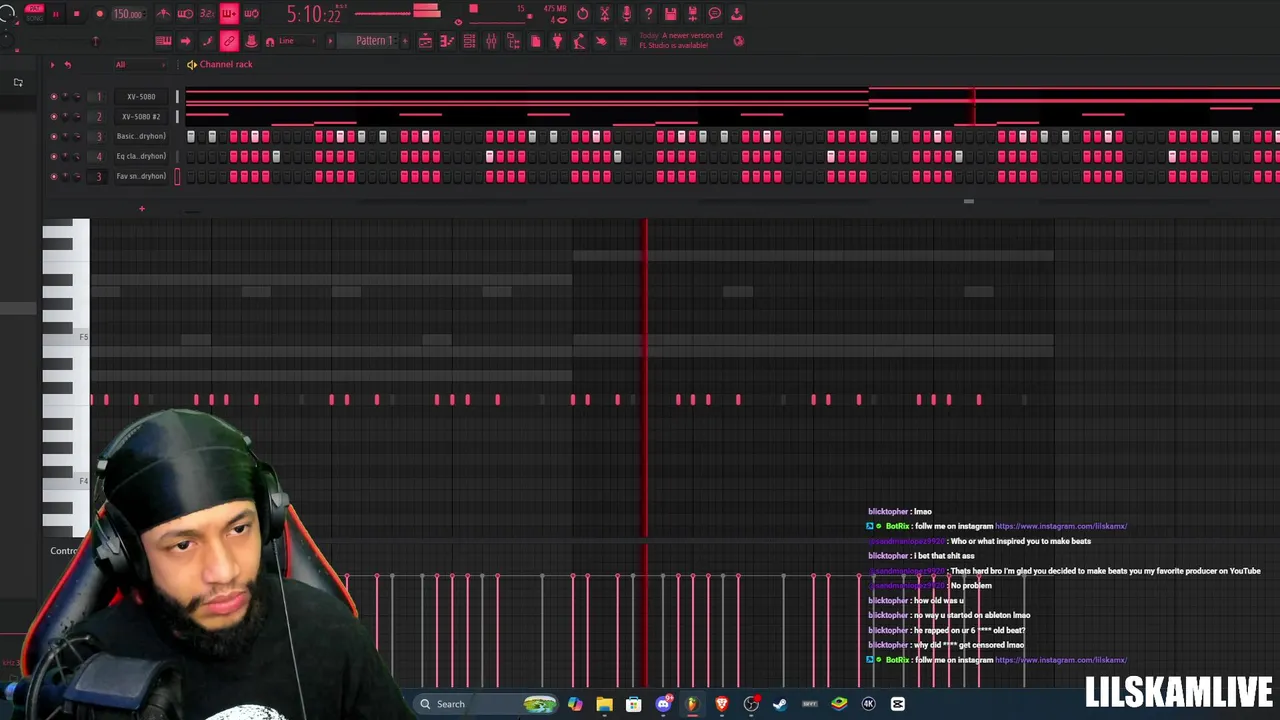Click the stamp tool icon
1280x720 pixels.
[x=251, y=41]
